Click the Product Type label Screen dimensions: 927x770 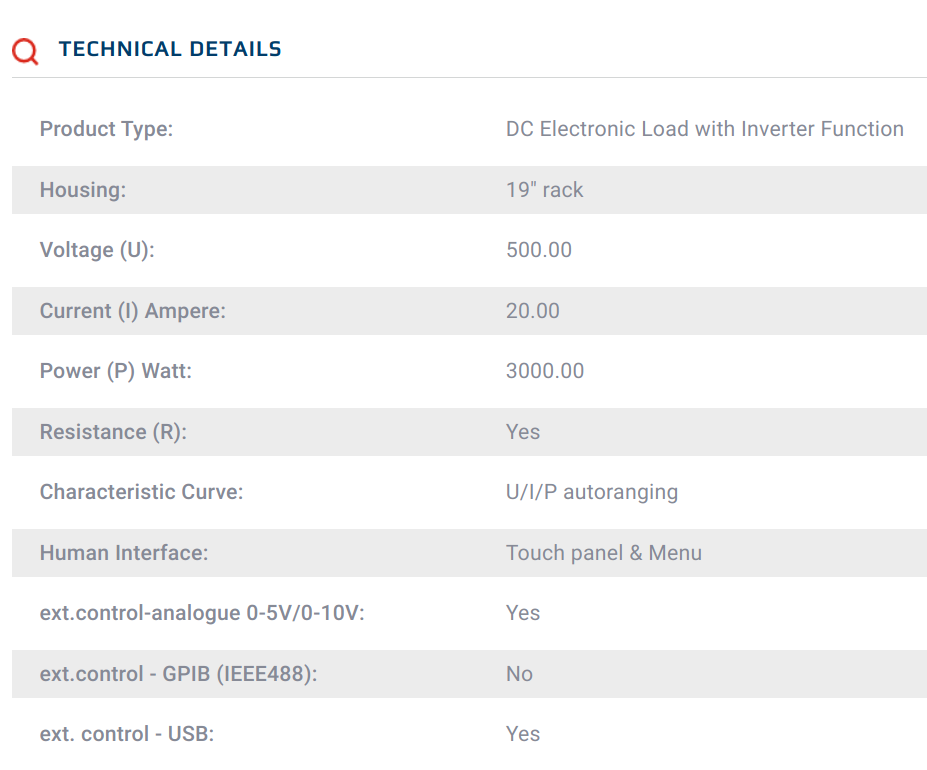coord(106,129)
